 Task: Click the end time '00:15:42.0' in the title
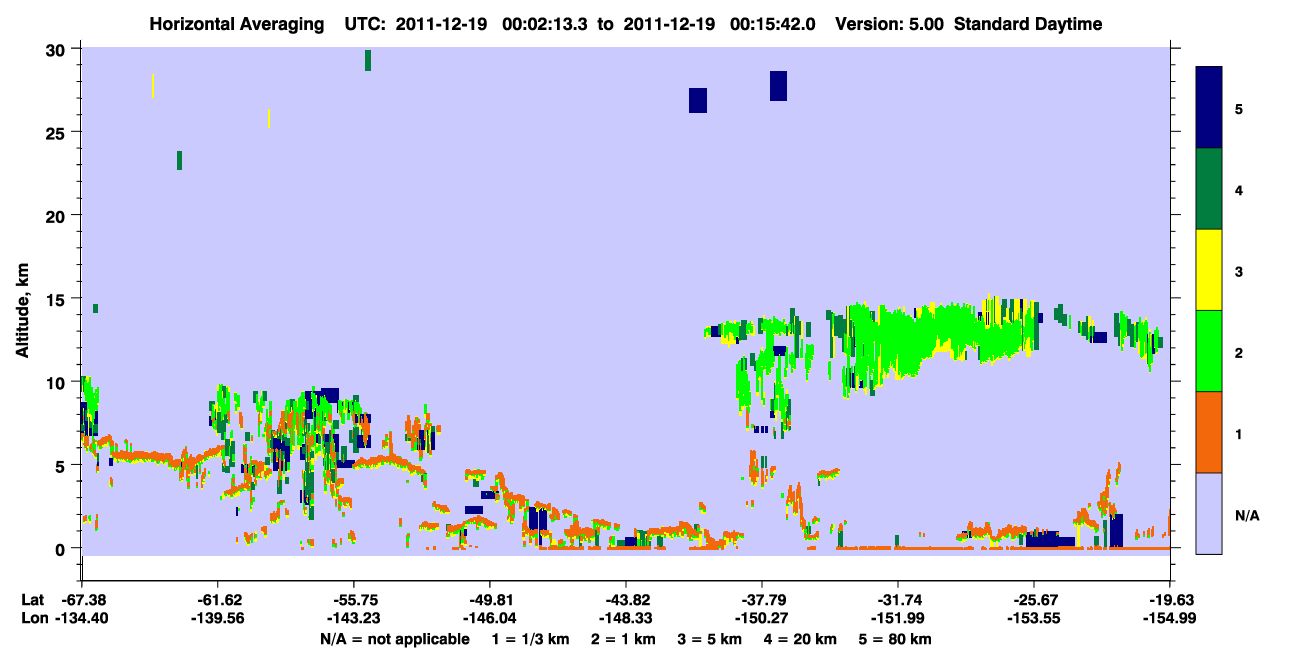[775, 24]
